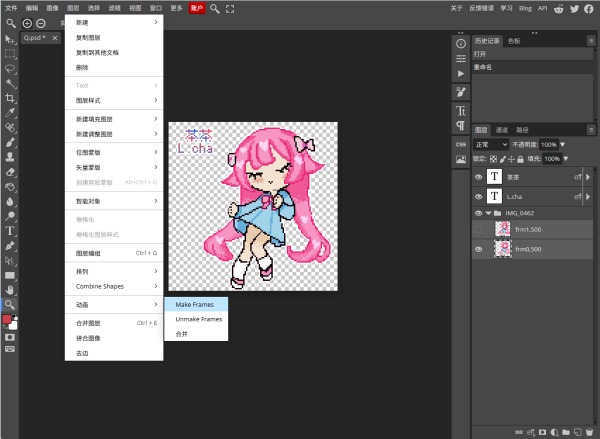Open the Info panel icon

click(461, 44)
